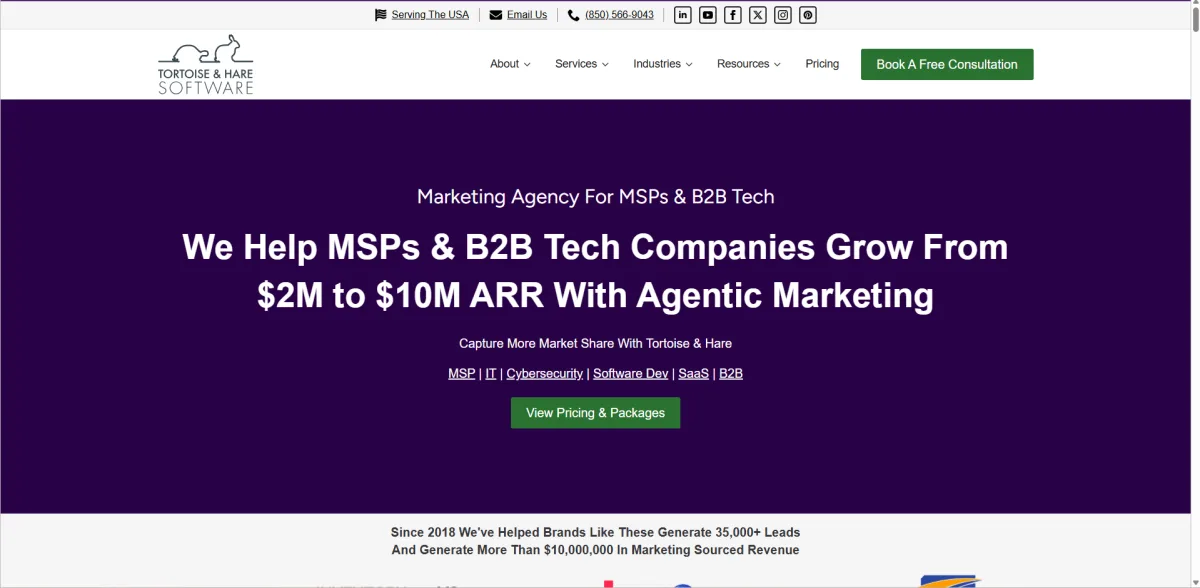This screenshot has width=1200, height=588.
Task: Follow the B2B link in hero
Action: pyautogui.click(x=731, y=374)
